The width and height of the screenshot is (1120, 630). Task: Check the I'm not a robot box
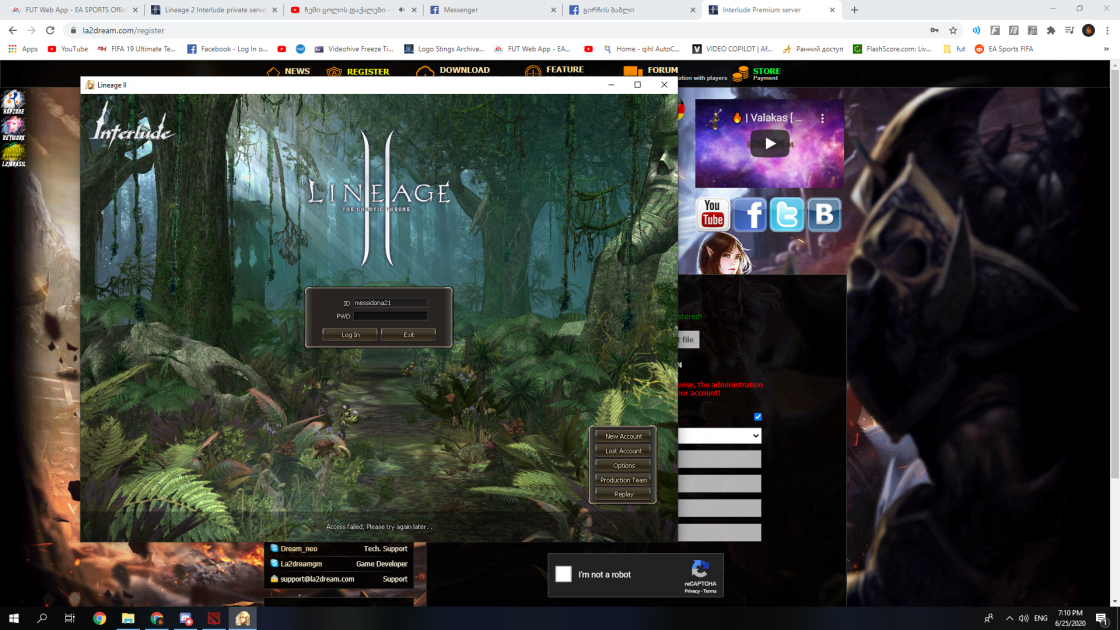click(563, 574)
